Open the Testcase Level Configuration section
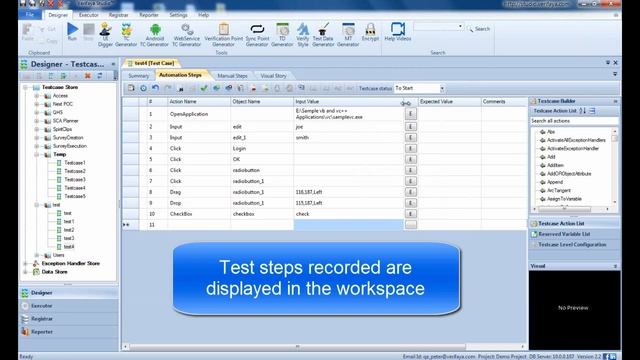Viewport: 640px width, 360px height. point(574,245)
